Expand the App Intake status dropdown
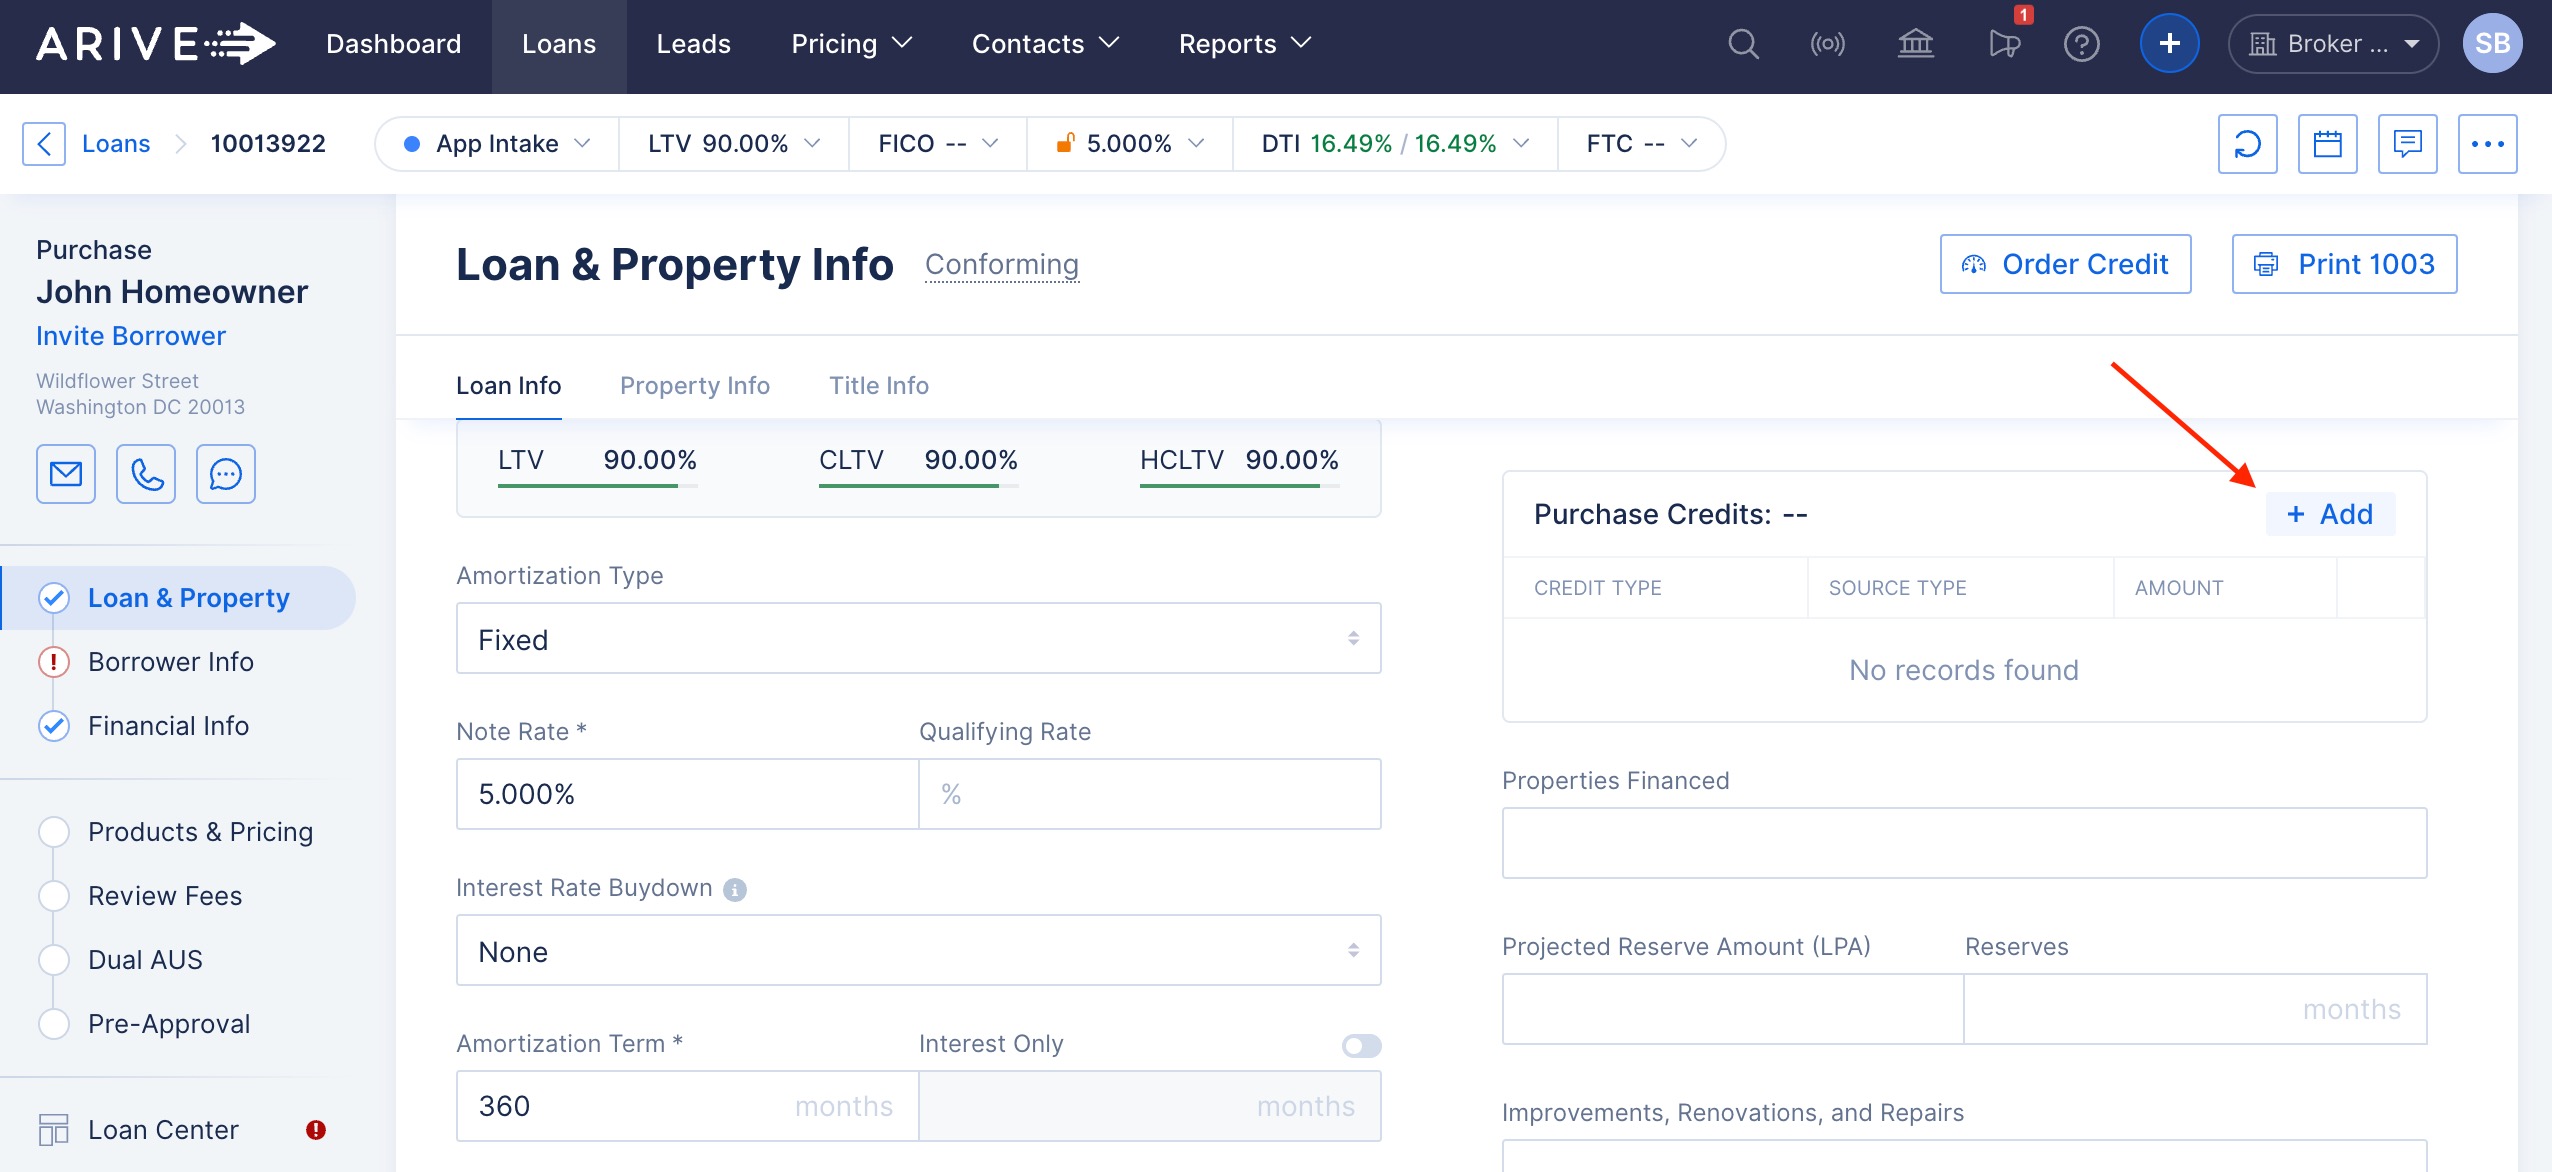The height and width of the screenshot is (1172, 2552). tap(497, 144)
